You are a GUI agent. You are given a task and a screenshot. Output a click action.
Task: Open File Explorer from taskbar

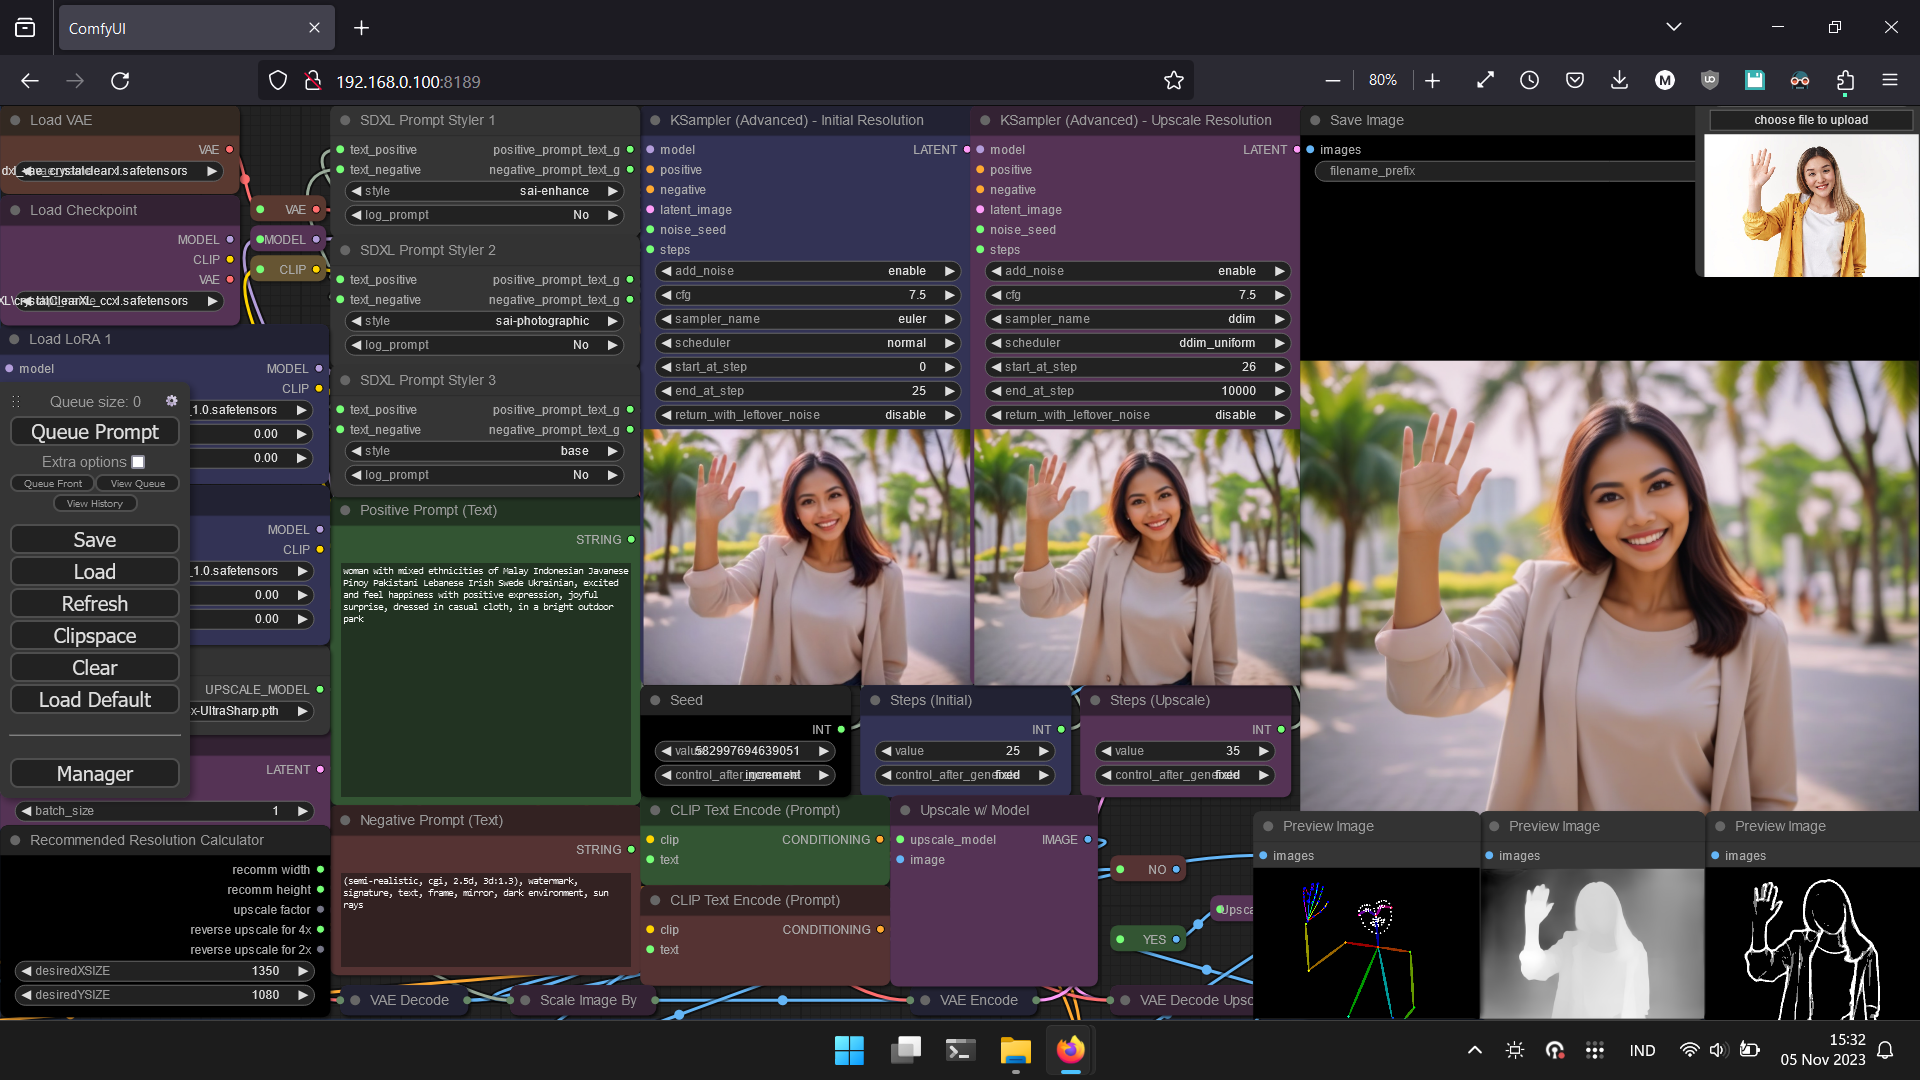coord(1015,1050)
